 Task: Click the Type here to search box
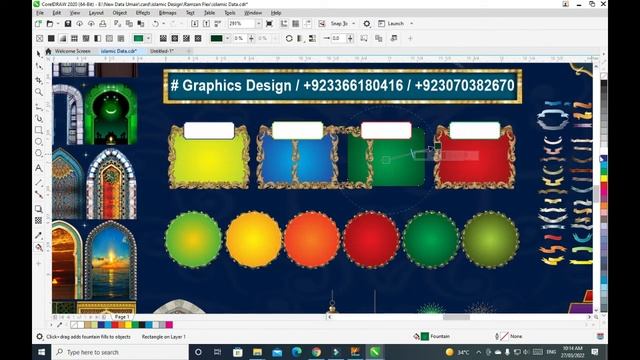(120, 352)
